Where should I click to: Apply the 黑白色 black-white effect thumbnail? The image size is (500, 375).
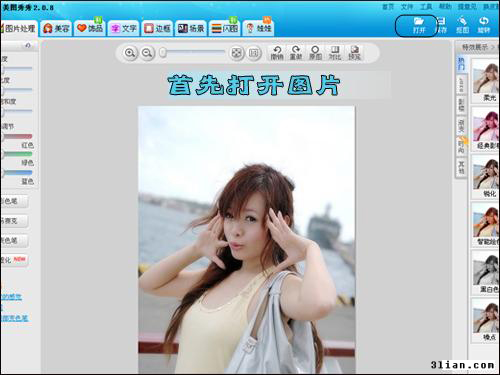click(x=485, y=273)
